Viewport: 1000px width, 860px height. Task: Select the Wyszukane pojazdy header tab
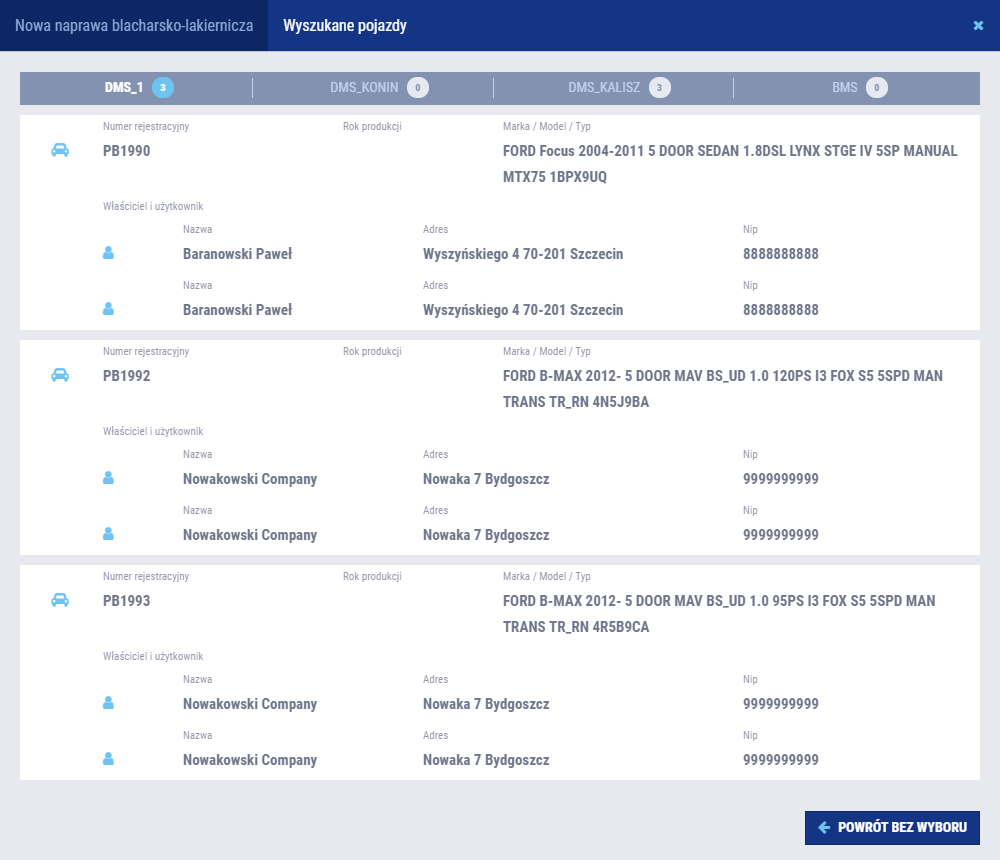(x=345, y=25)
